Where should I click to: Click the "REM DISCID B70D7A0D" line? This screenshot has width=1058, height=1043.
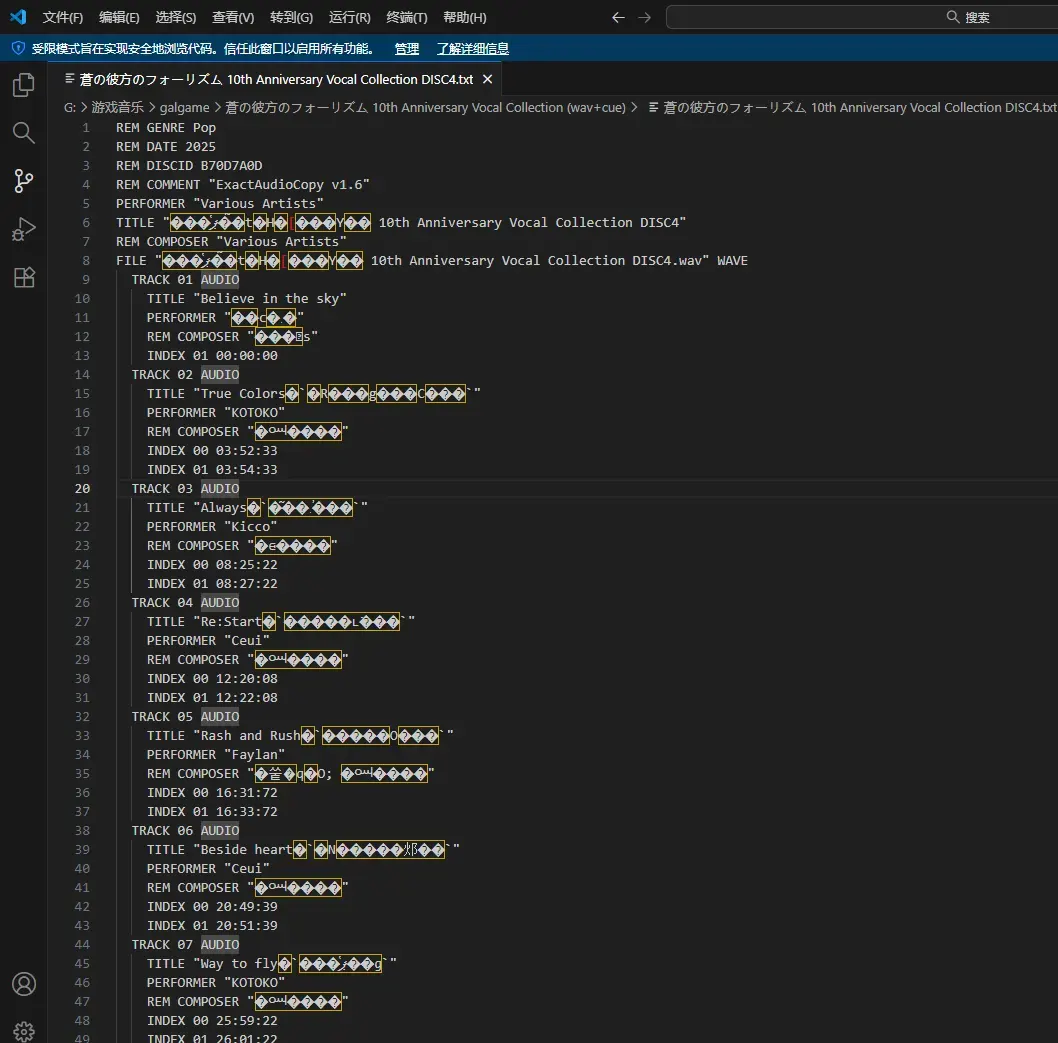pyautogui.click(x=189, y=165)
